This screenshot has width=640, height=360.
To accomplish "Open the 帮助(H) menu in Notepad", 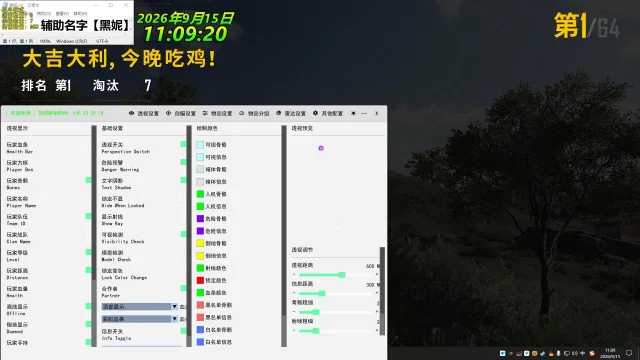I will click(x=80, y=13).
